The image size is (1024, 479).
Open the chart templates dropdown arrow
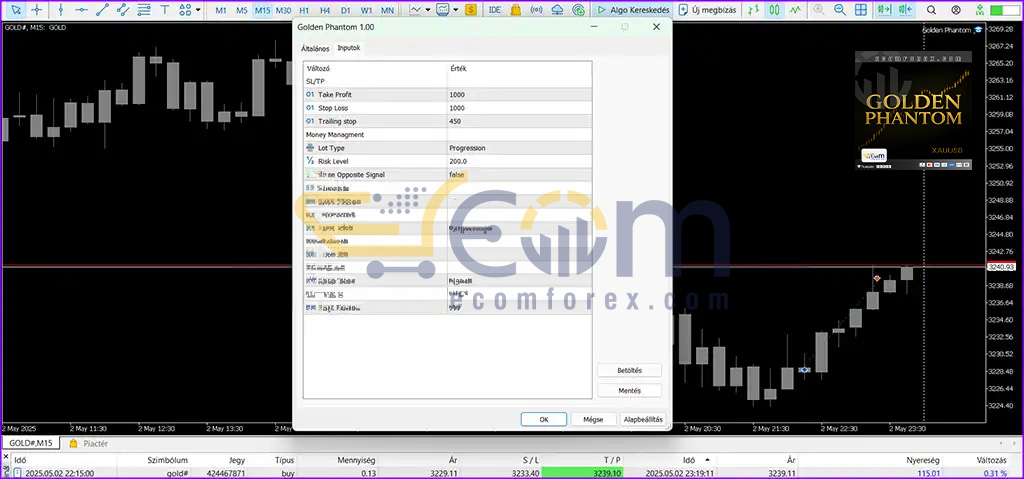point(456,10)
